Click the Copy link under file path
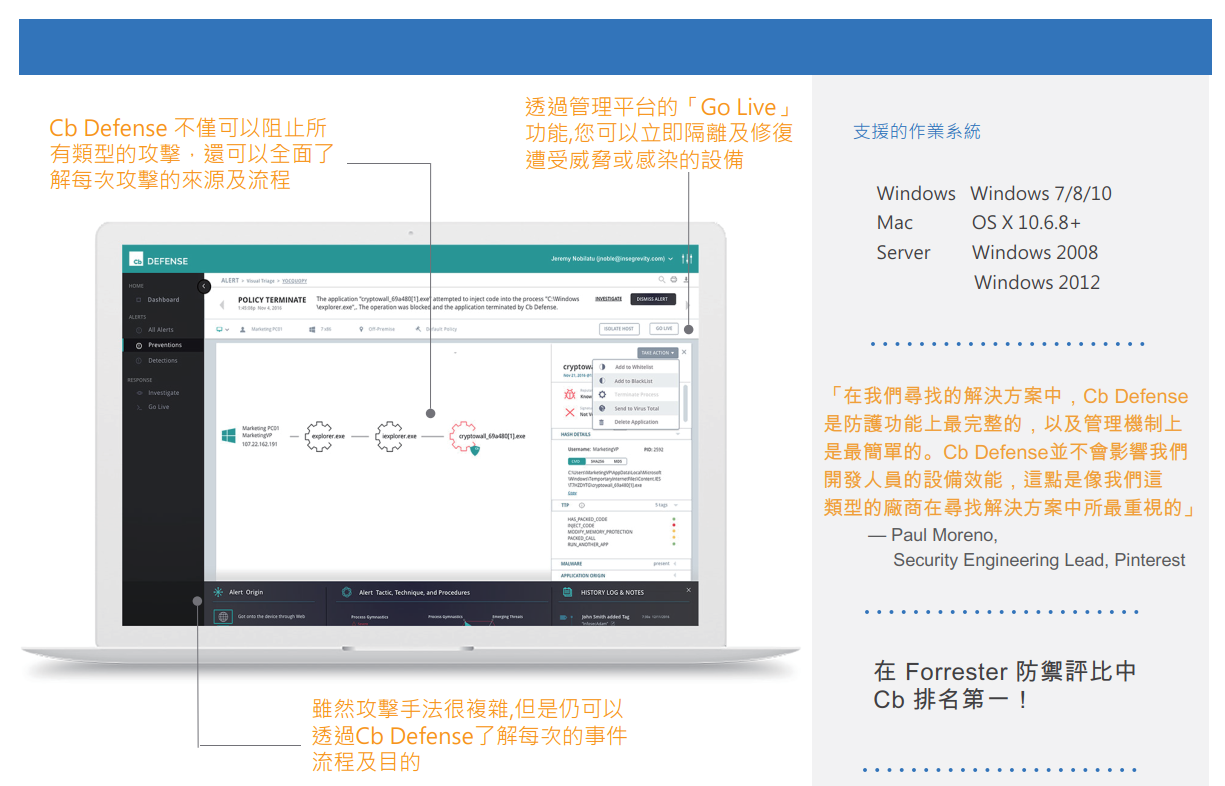1225x786 pixels. [572, 493]
